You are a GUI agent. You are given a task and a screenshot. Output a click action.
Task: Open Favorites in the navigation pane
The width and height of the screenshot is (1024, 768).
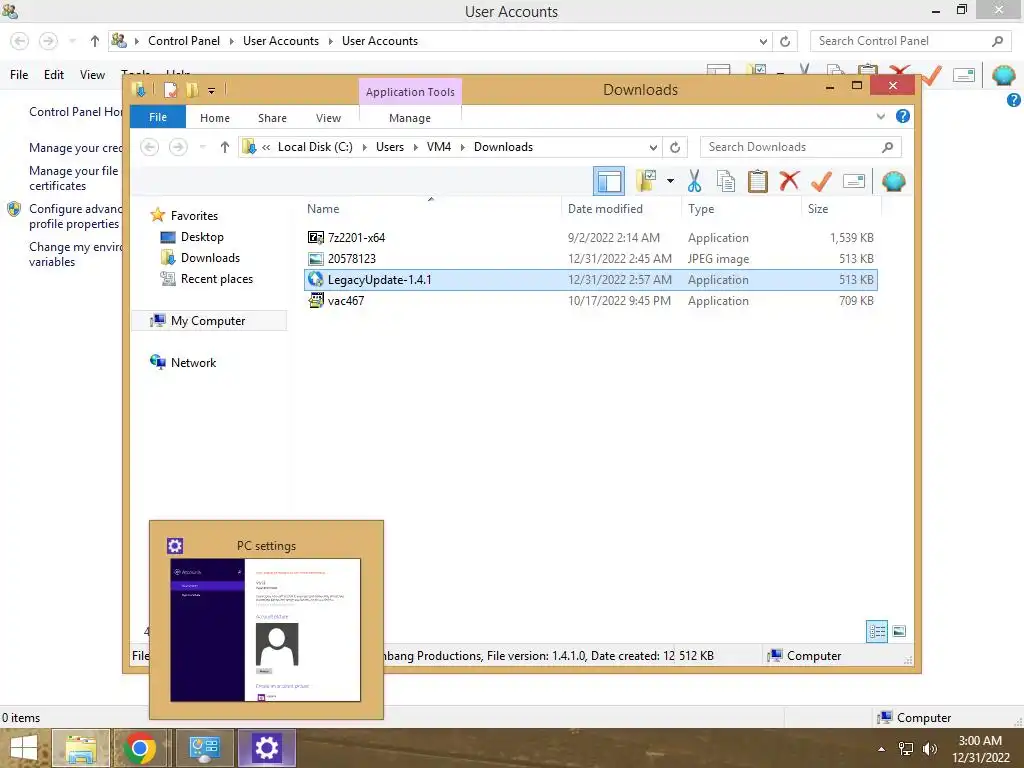[x=194, y=216]
